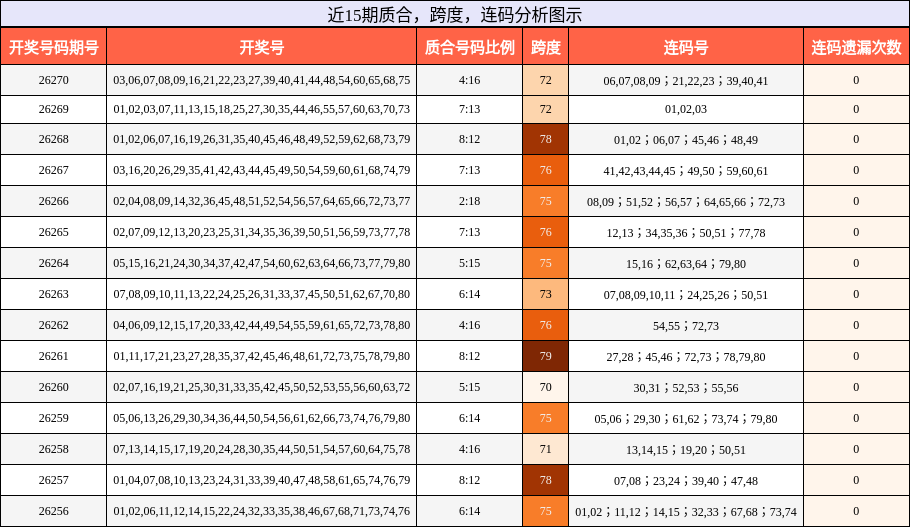The width and height of the screenshot is (910, 527).
Task: Click the missed count 0 for issue 26256
Action: 856,511
